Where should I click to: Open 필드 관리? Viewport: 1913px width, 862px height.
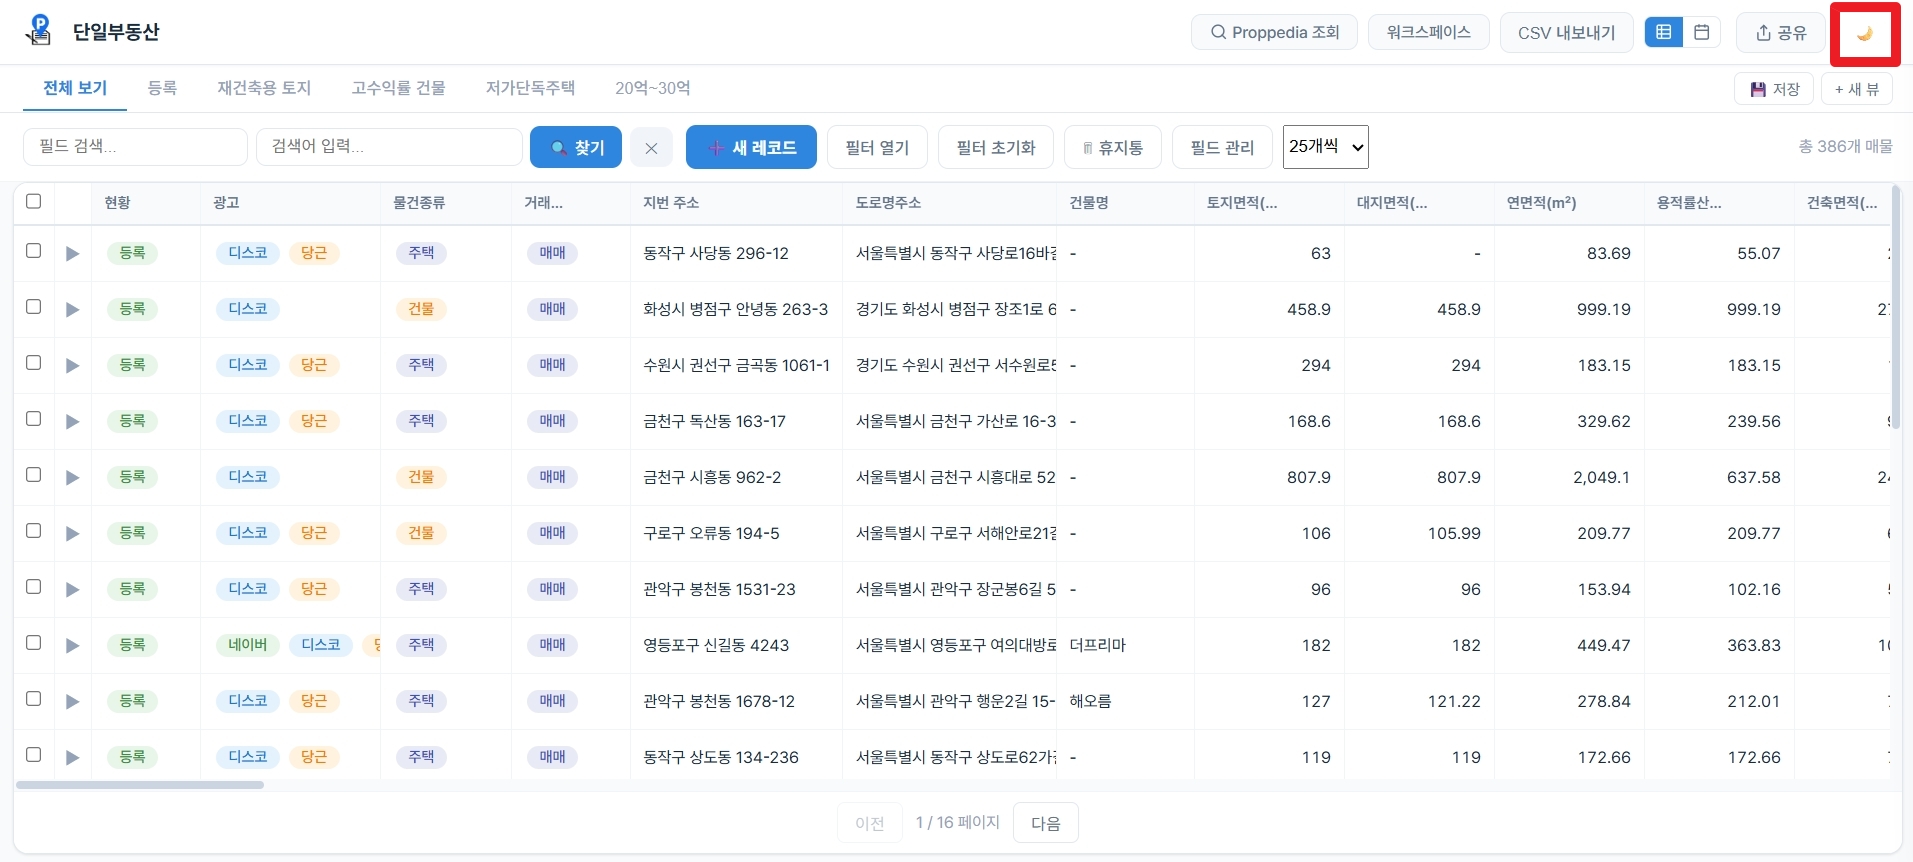tap(1222, 147)
